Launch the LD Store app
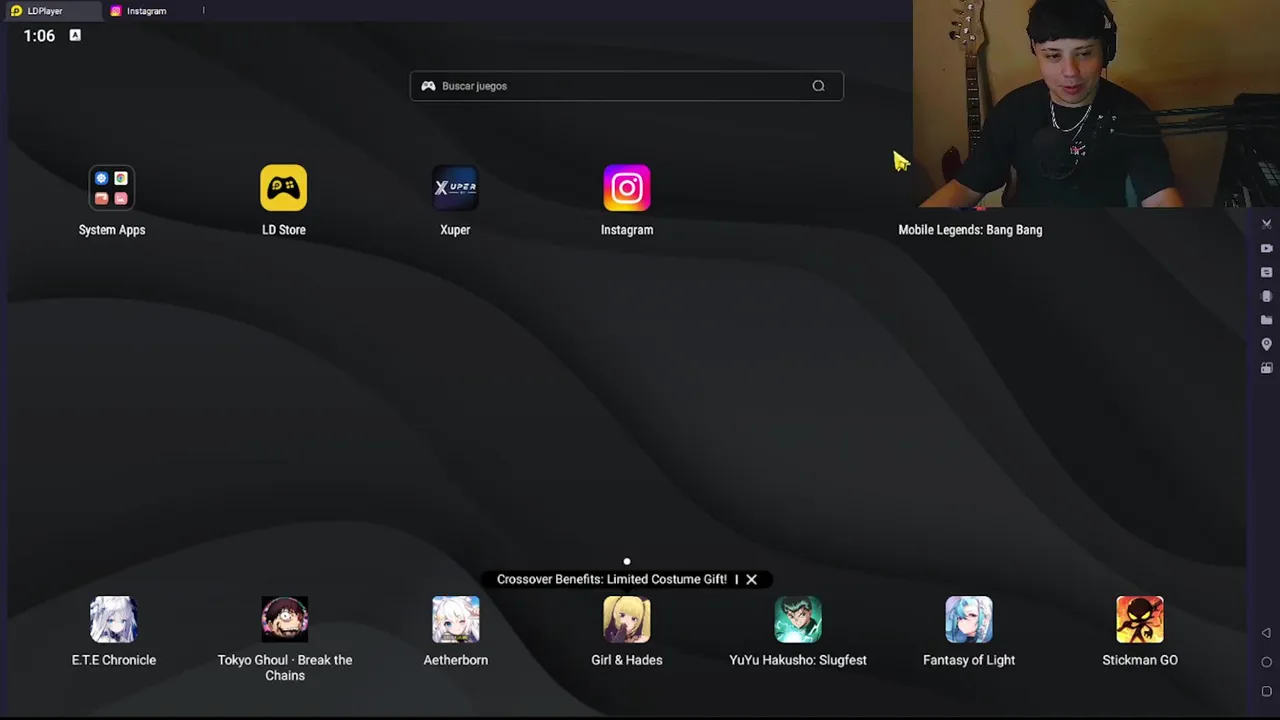The height and width of the screenshot is (720, 1280). click(x=283, y=188)
